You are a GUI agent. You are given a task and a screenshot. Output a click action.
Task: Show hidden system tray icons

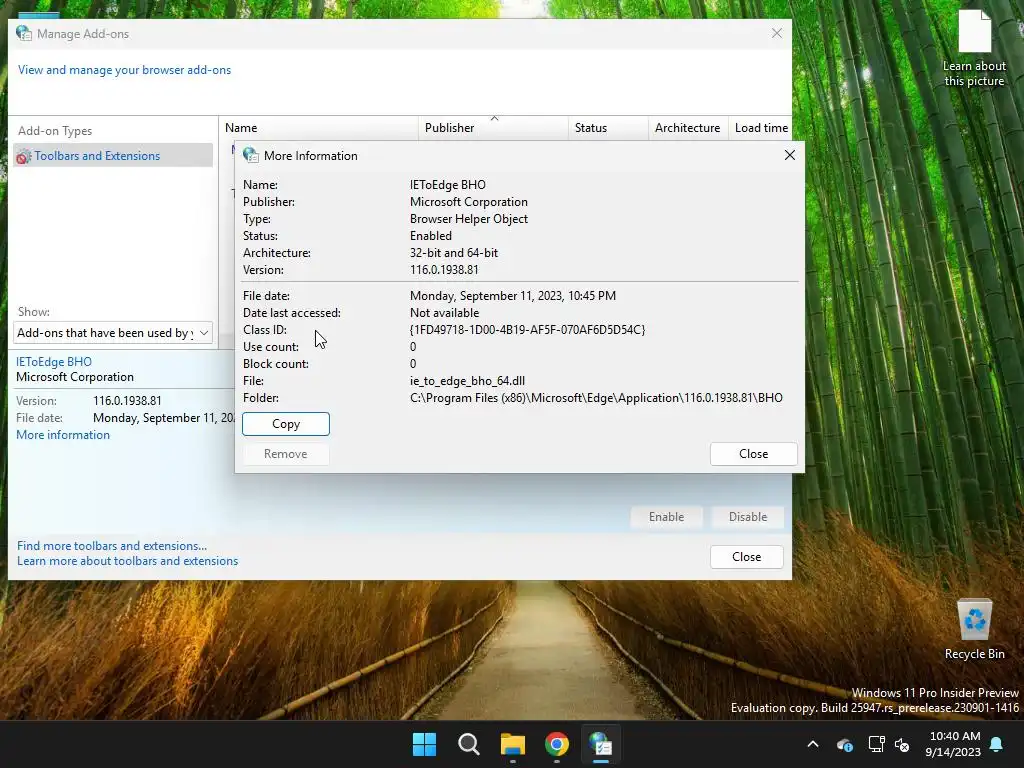click(813, 744)
